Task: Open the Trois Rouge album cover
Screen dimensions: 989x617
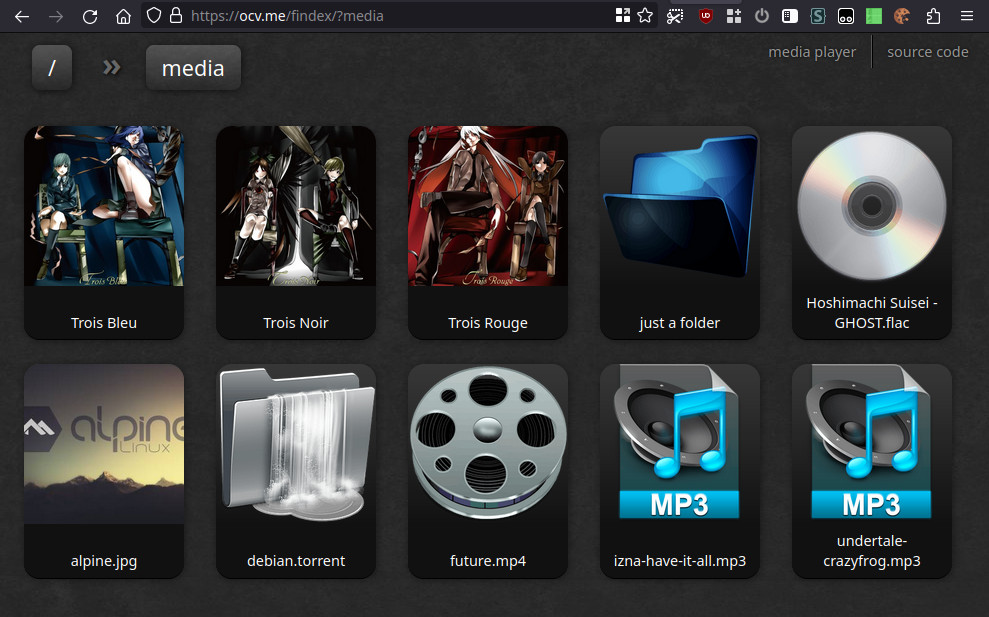Action: coord(488,206)
